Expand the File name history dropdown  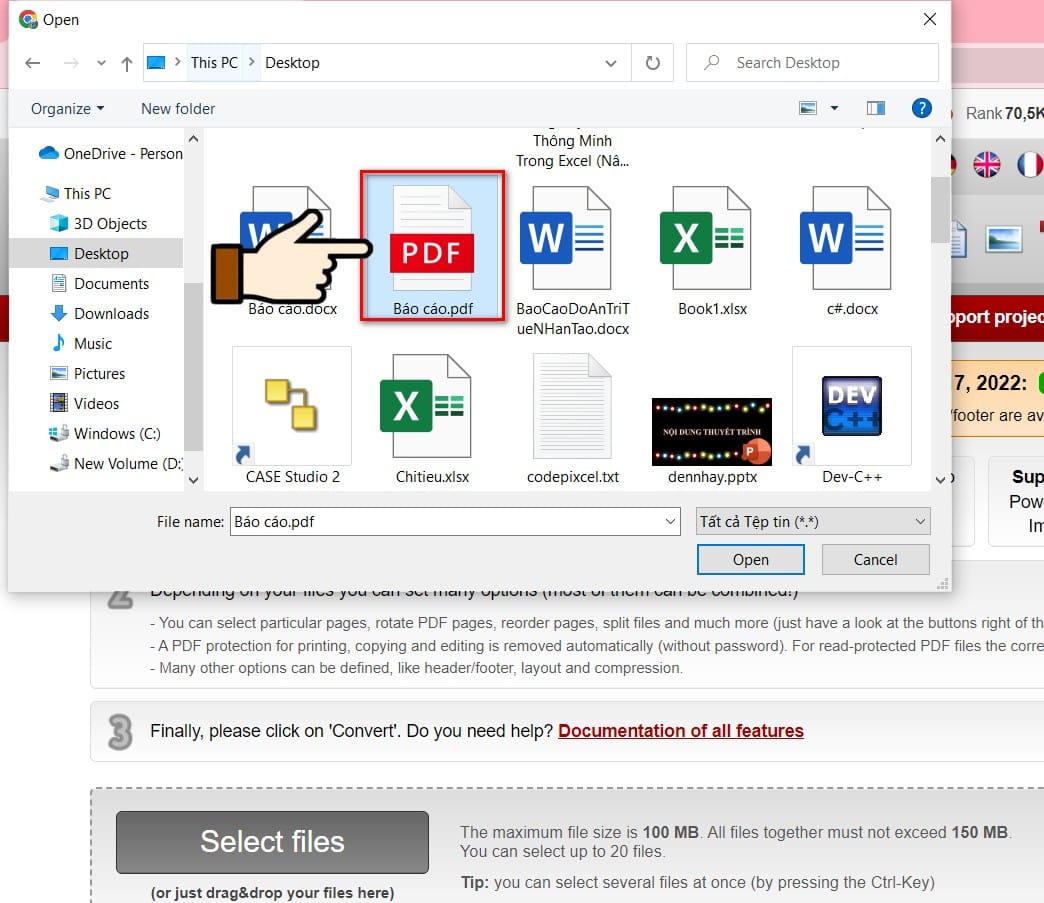click(x=670, y=521)
